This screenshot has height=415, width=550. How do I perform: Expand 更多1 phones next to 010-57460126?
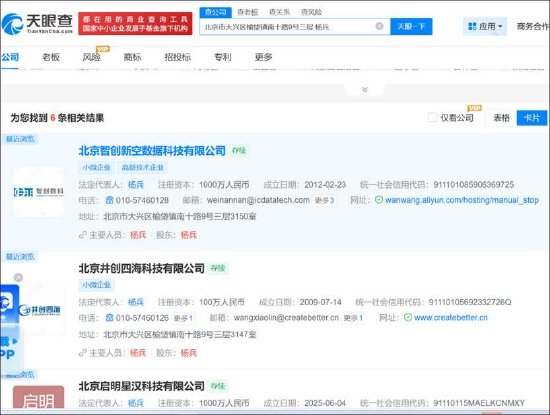[x=183, y=318]
